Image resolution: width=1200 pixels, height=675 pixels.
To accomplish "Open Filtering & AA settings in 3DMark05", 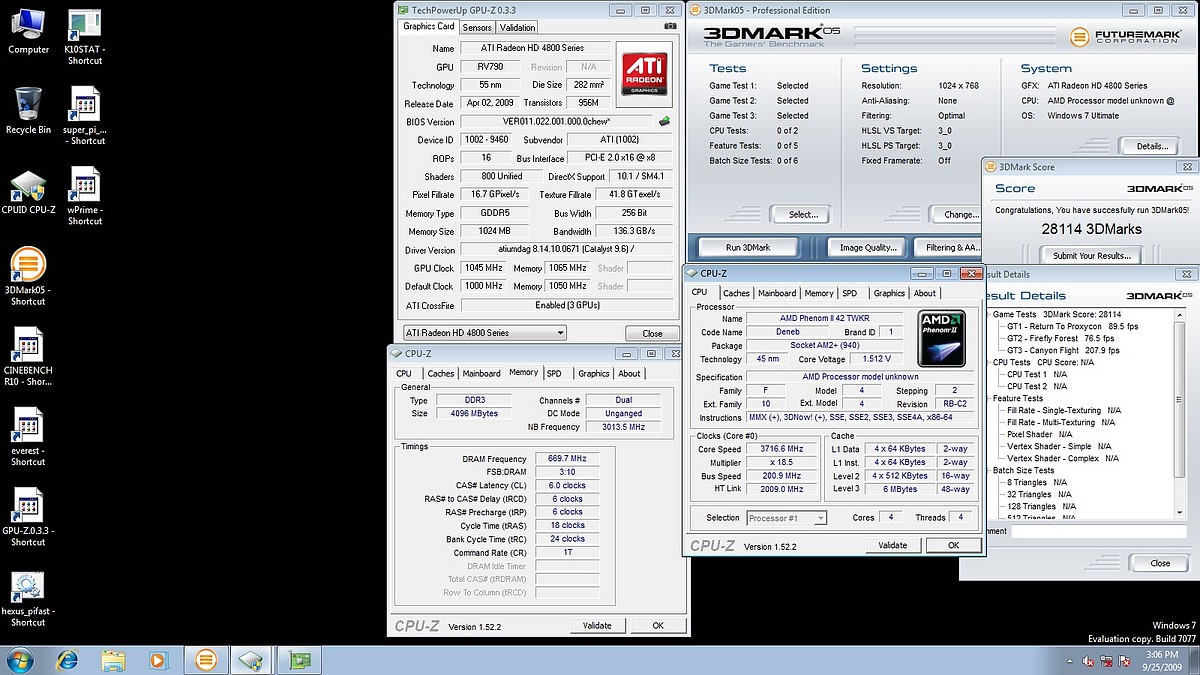I will pyautogui.click(x=950, y=247).
